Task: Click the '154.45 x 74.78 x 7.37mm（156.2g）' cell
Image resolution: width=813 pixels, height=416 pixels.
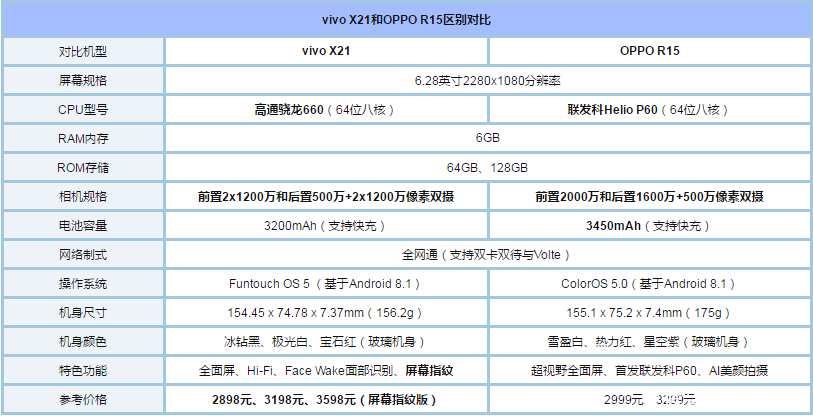Action: pos(326,313)
